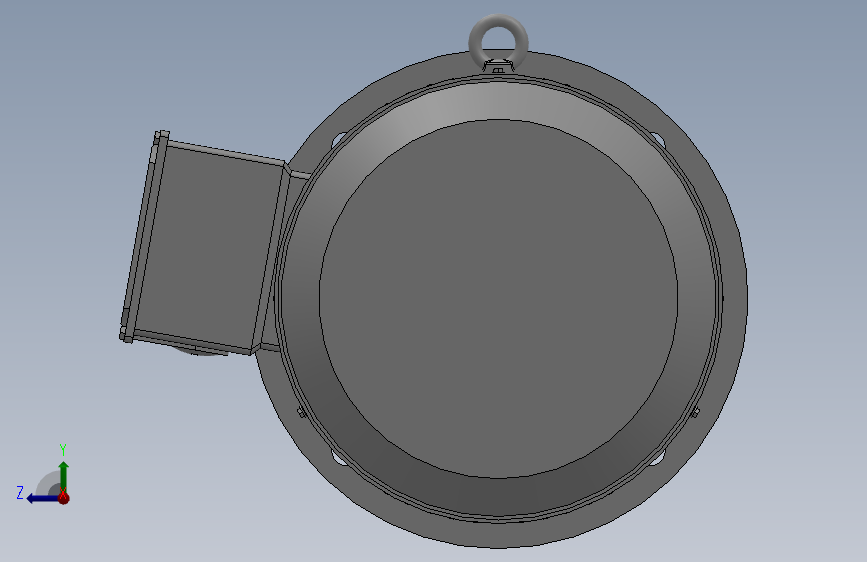
Task: Pick the small hex bolt at the flange's lower left
Action: (x=302, y=413)
